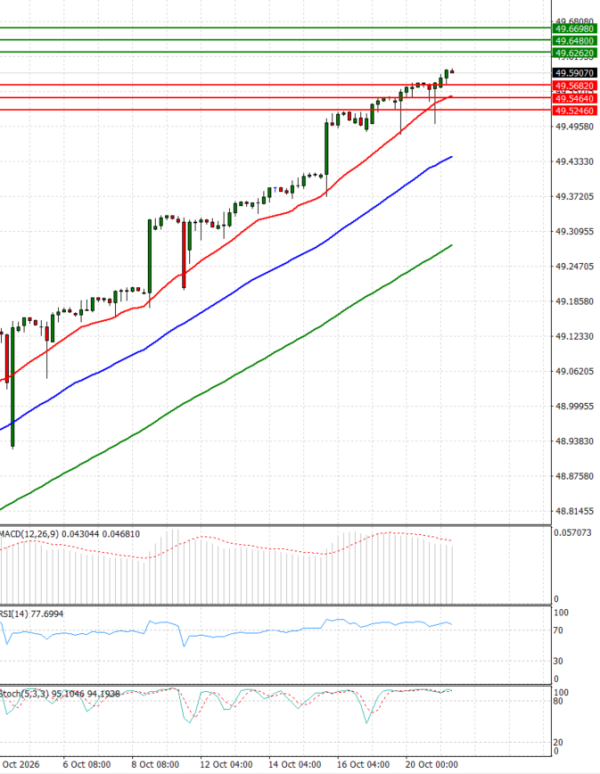Click the green 49.62620 resistance price label
600x774 pixels.
574,53
